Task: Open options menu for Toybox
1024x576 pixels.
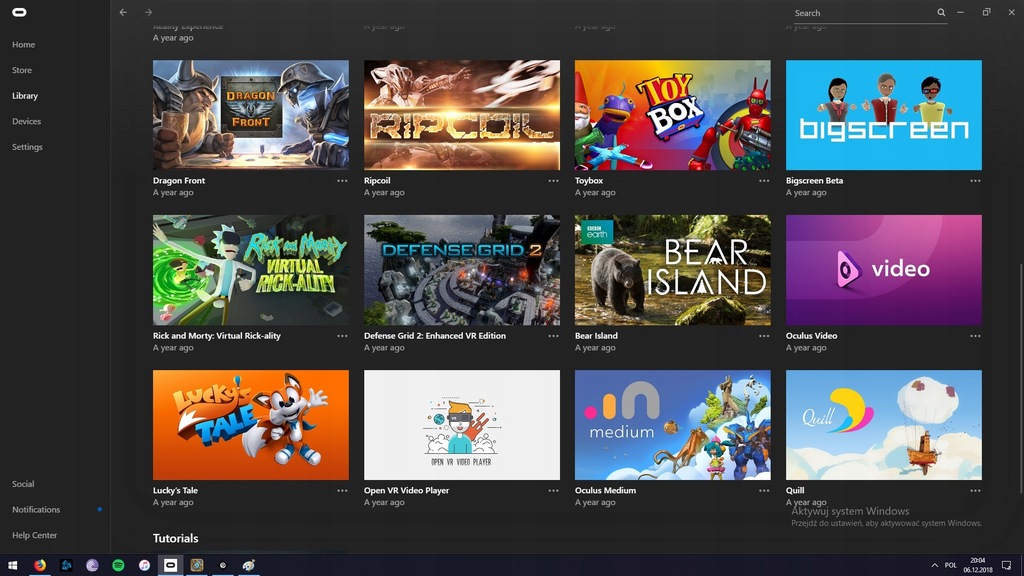Action: click(x=764, y=181)
